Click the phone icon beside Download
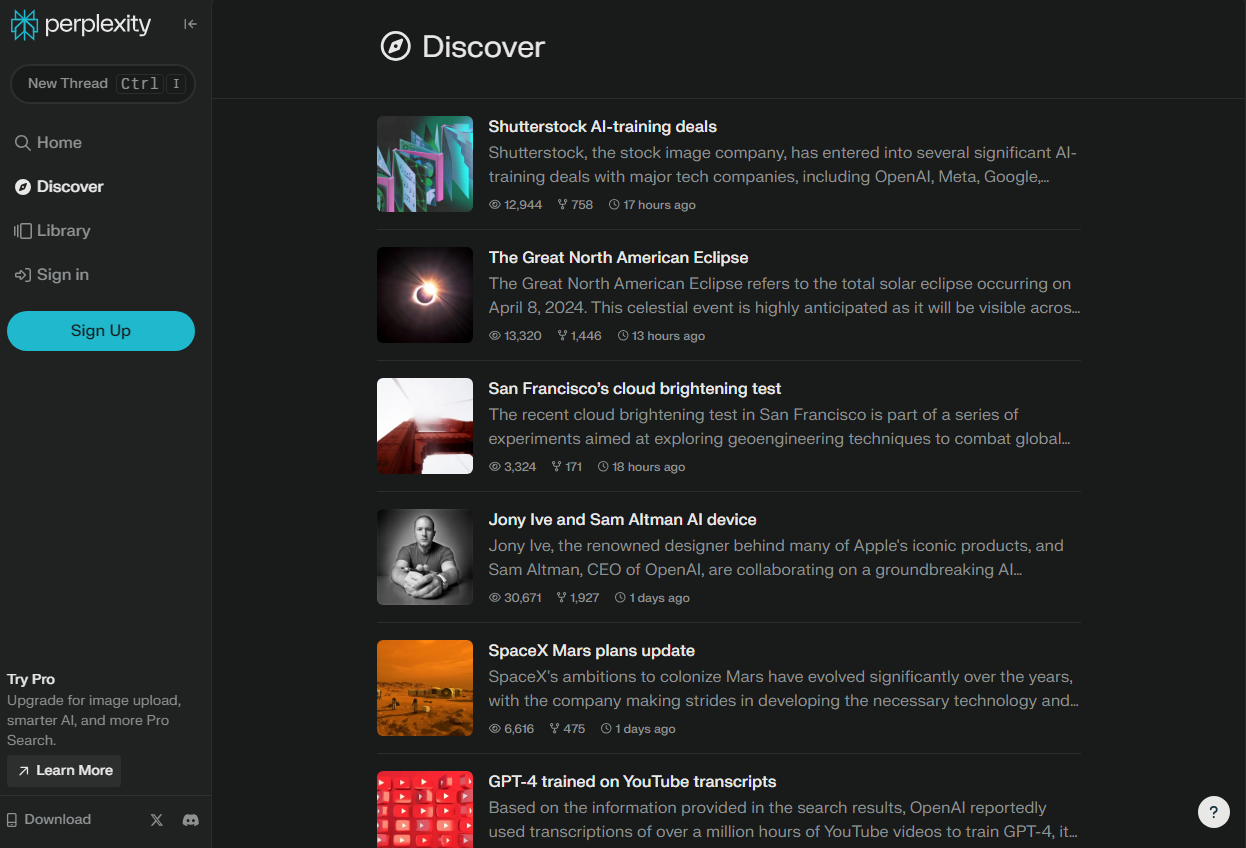Screen dimensions: 1246x848 [x=12, y=820]
